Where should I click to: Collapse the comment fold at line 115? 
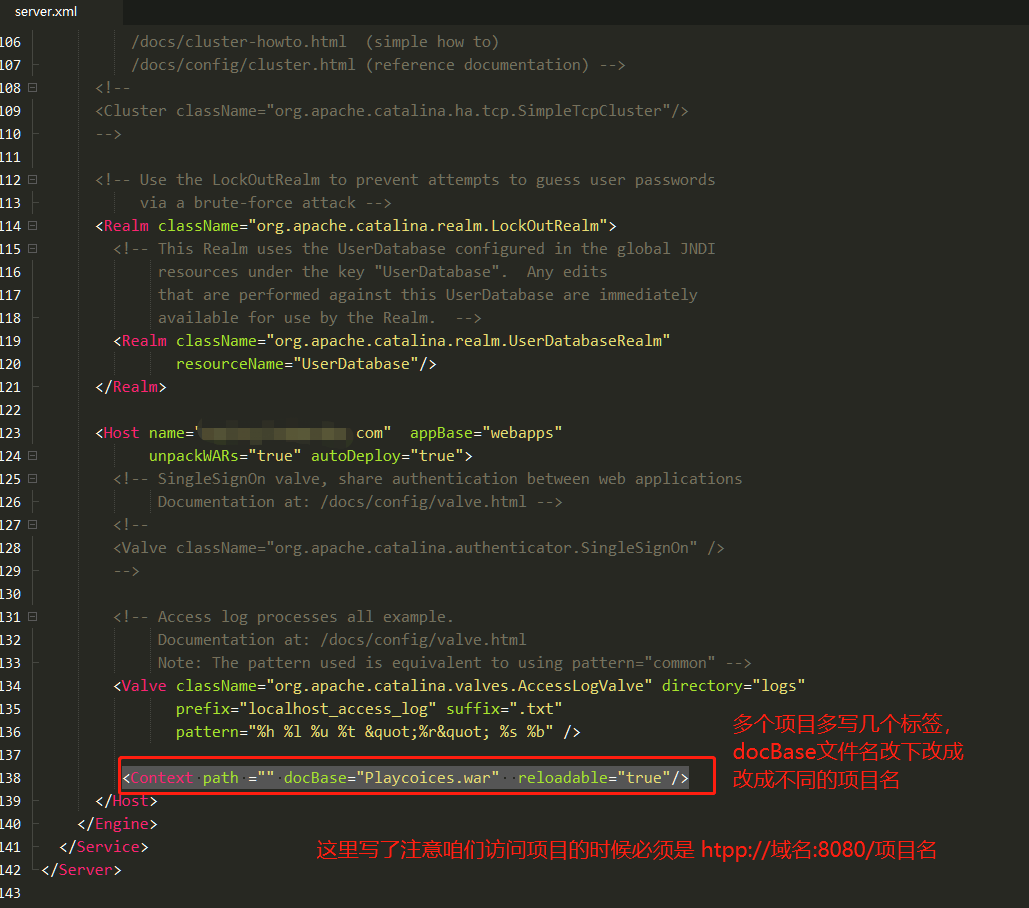(32, 249)
